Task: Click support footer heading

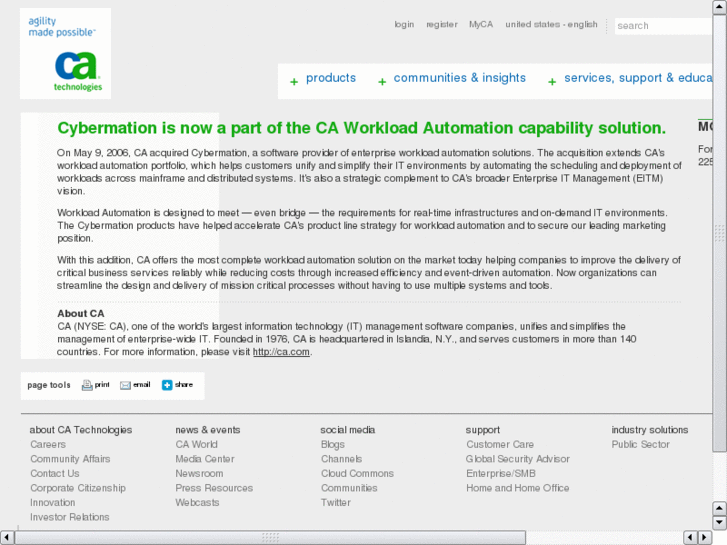Action: tap(483, 430)
